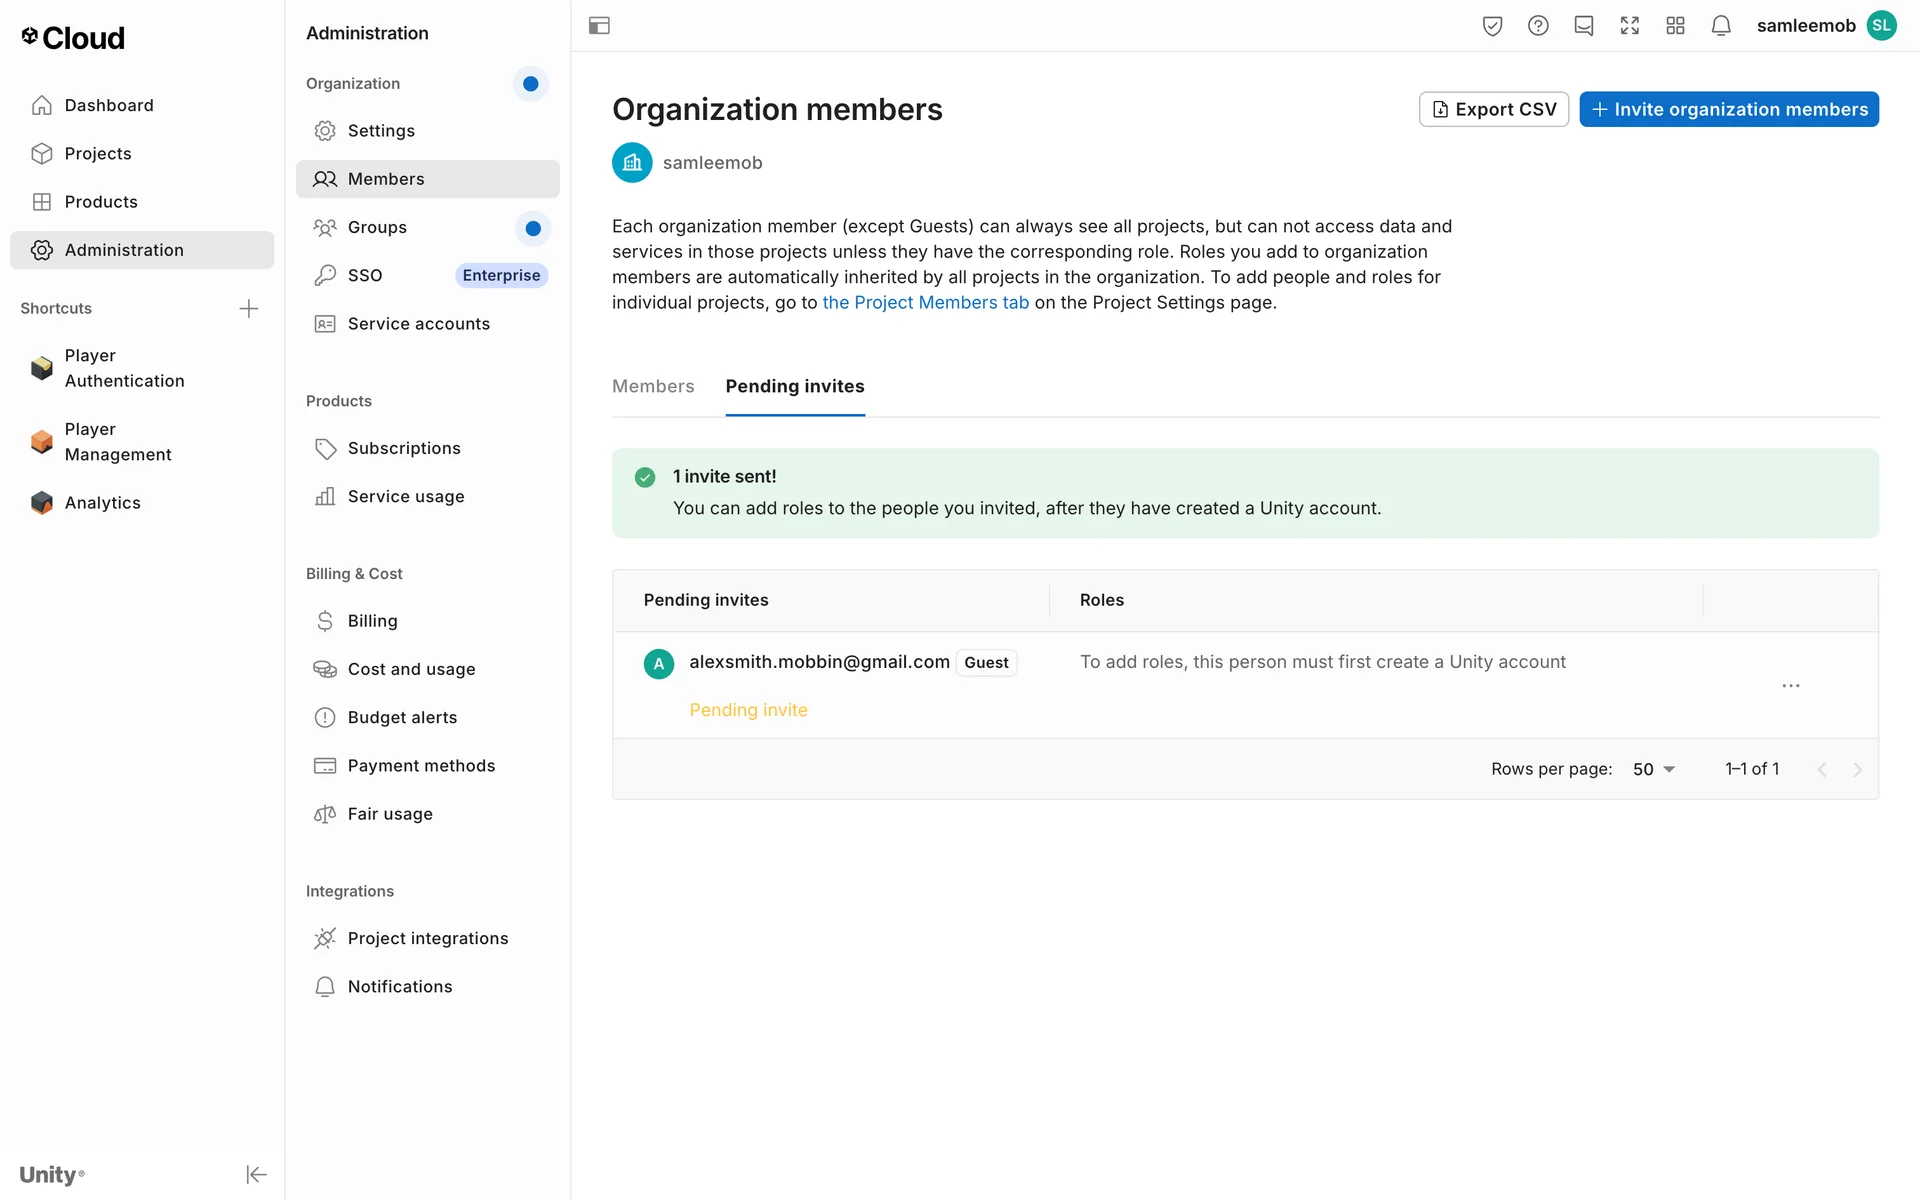Switch to the Members tab

tap(653, 386)
